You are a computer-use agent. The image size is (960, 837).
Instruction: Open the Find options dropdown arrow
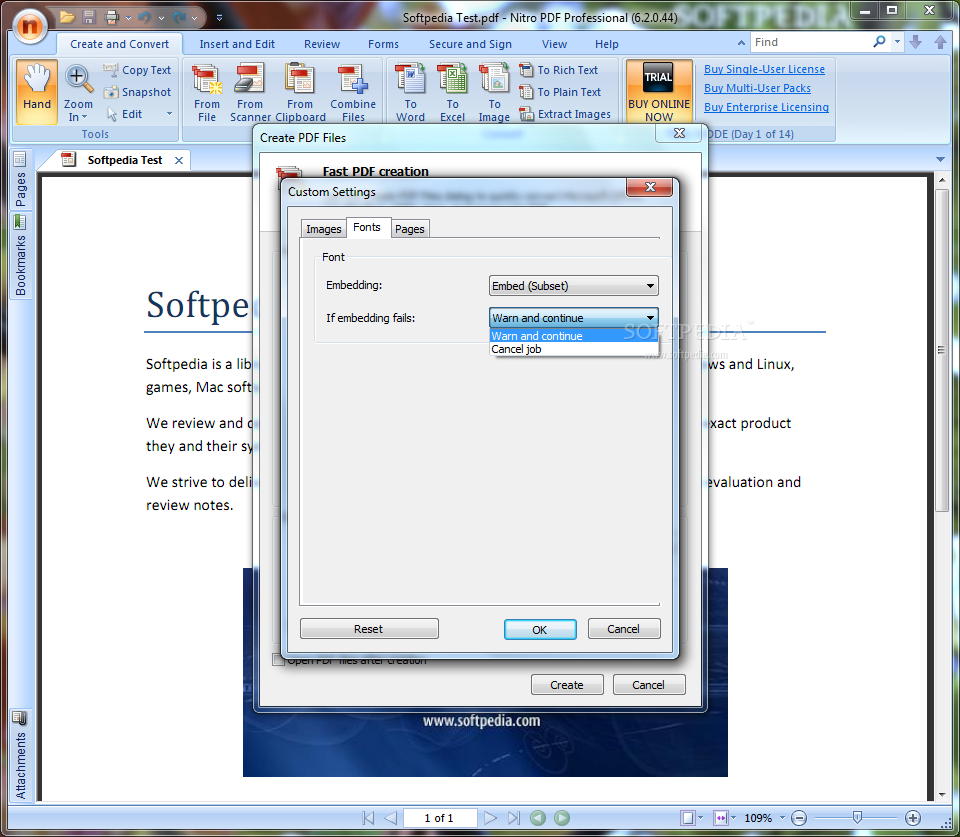click(897, 42)
